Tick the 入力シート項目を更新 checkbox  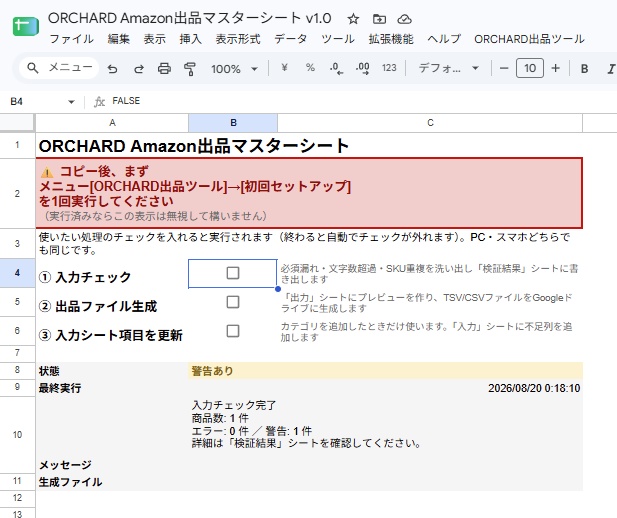[x=233, y=331]
